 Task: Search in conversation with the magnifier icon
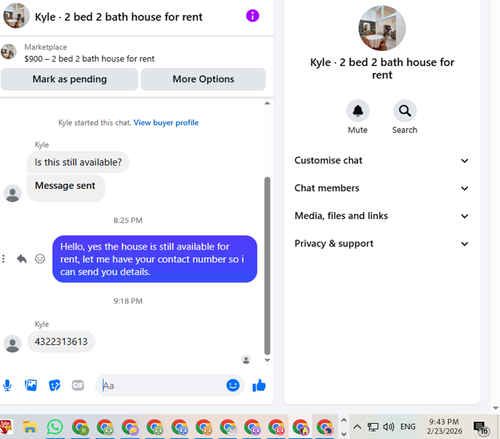[x=405, y=111]
